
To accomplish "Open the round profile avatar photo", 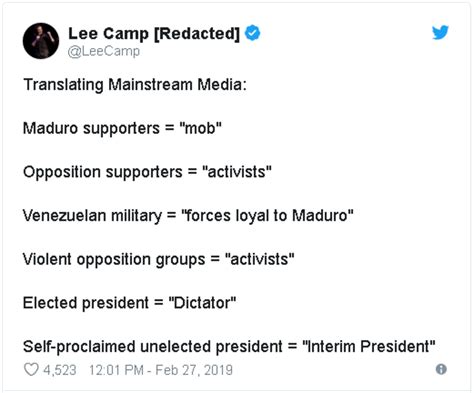I will tap(41, 41).
